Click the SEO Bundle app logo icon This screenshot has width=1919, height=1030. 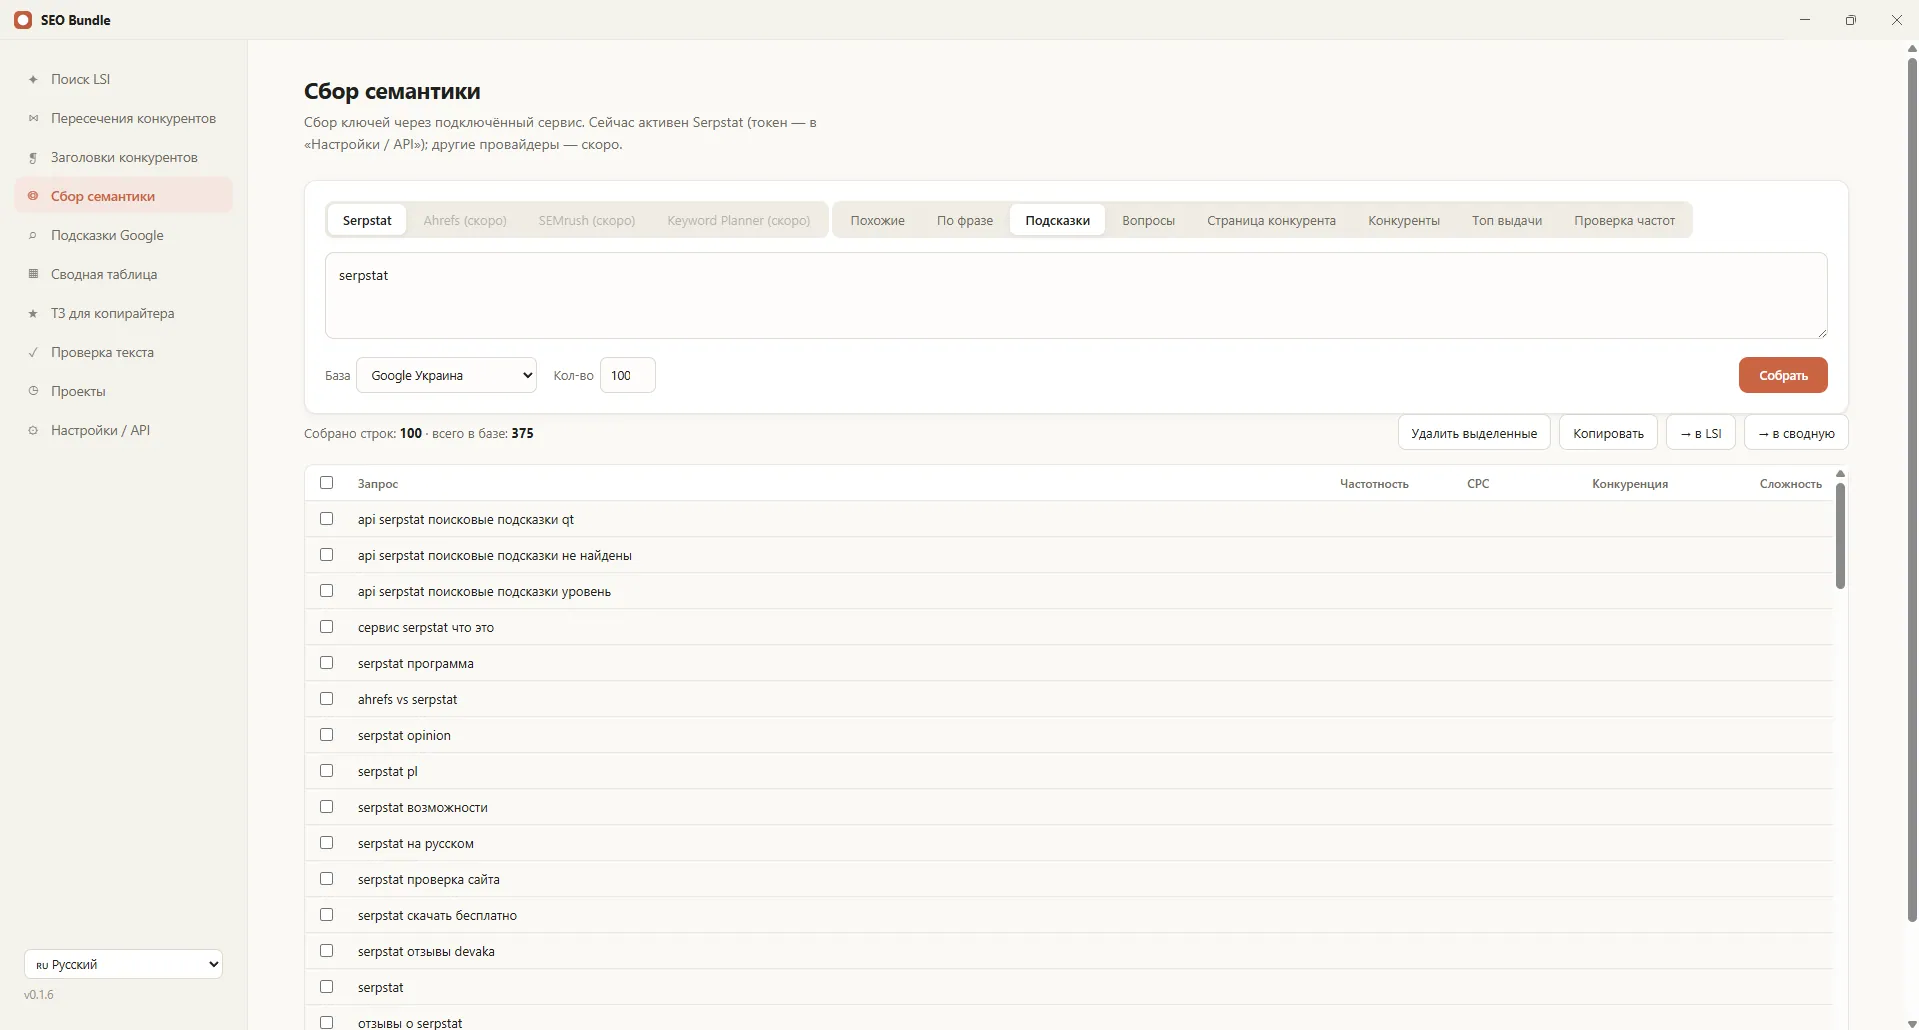(22, 20)
